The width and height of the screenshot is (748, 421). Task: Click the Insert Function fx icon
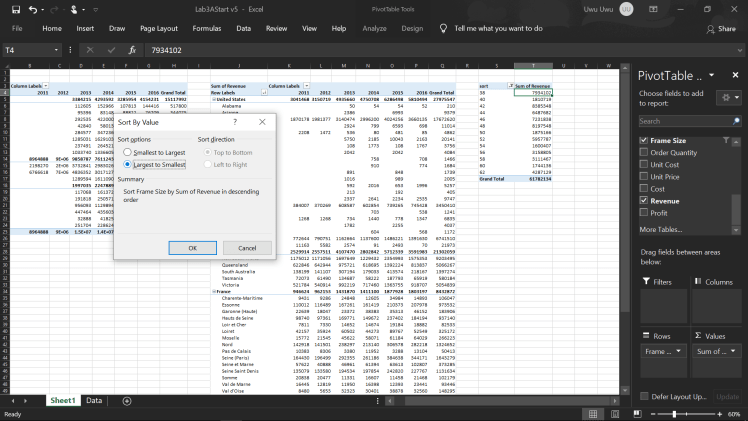[133, 49]
